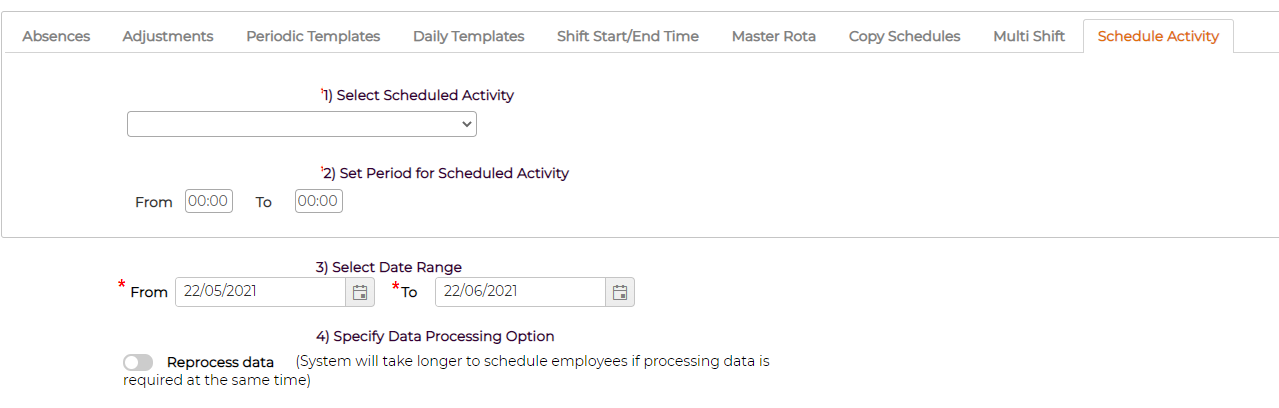Switch to the Absences tab
This screenshot has height=408, width=1279.
click(56, 36)
